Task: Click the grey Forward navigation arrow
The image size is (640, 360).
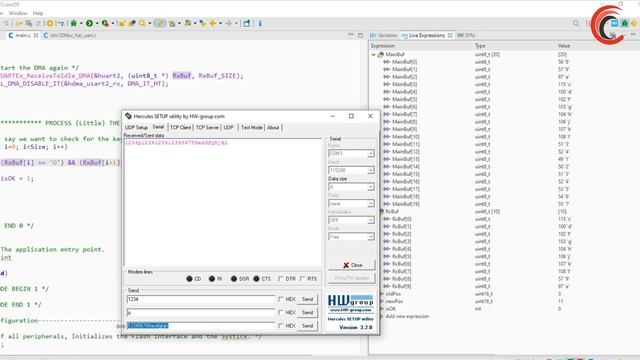Action: 229,24
